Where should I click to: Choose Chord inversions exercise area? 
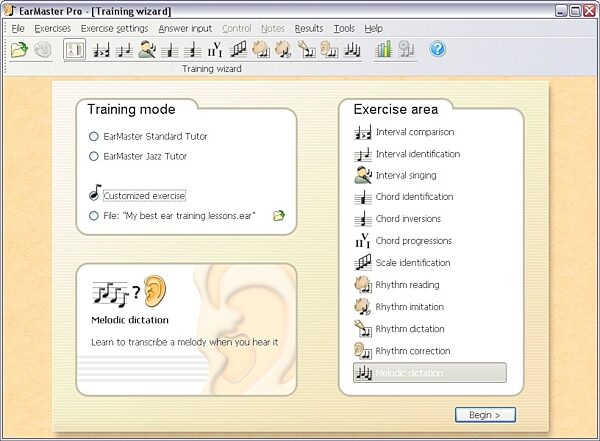(408, 219)
